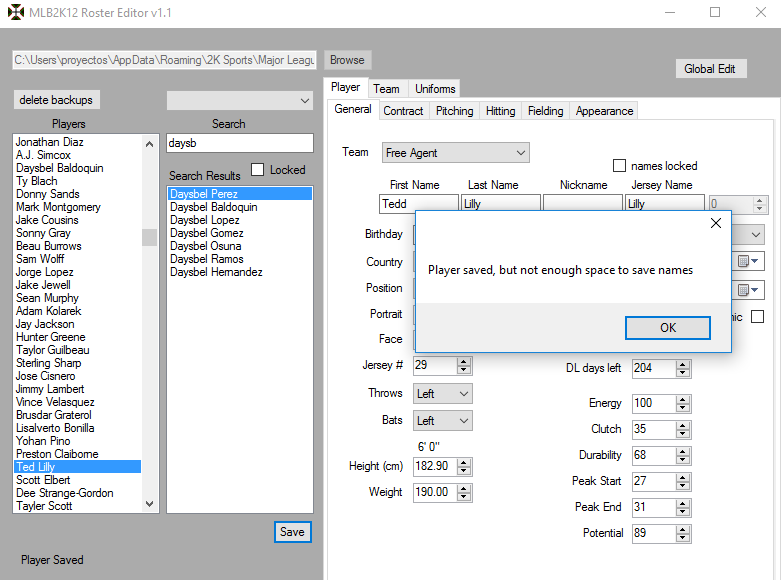Open the Appearance sub-tab

(604, 111)
